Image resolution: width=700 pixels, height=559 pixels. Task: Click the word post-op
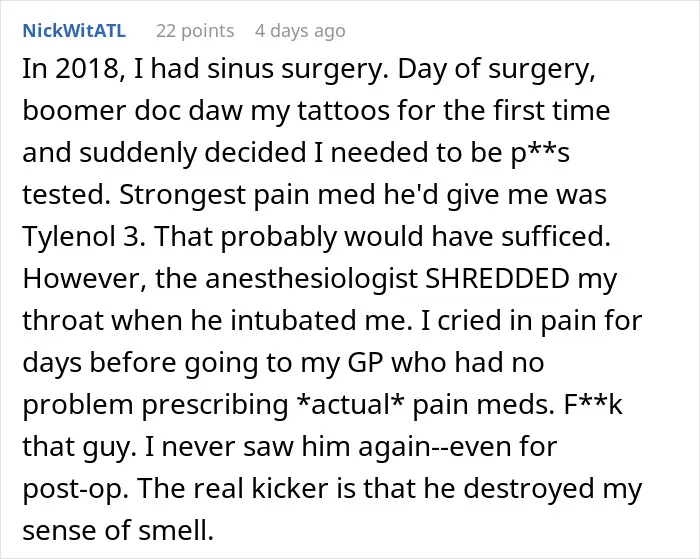[x=71, y=489]
